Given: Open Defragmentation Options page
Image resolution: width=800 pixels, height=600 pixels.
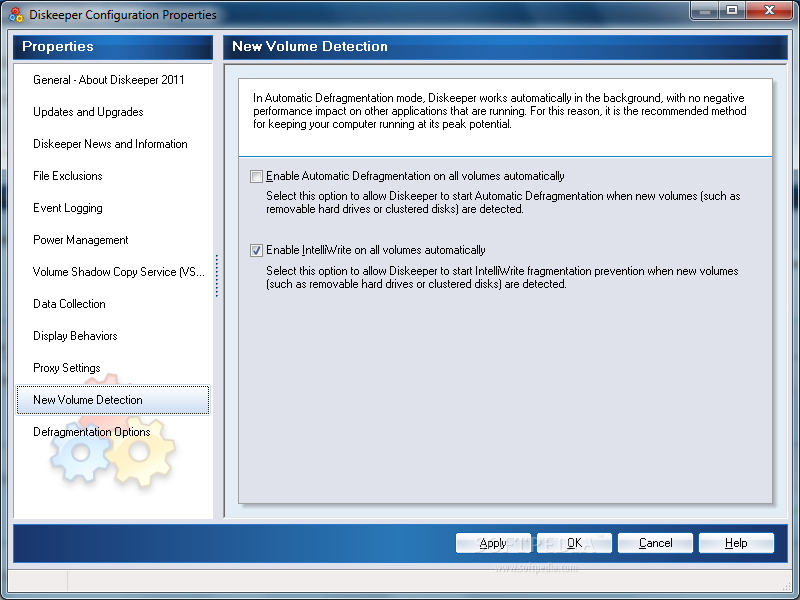Looking at the screenshot, I should click(92, 432).
